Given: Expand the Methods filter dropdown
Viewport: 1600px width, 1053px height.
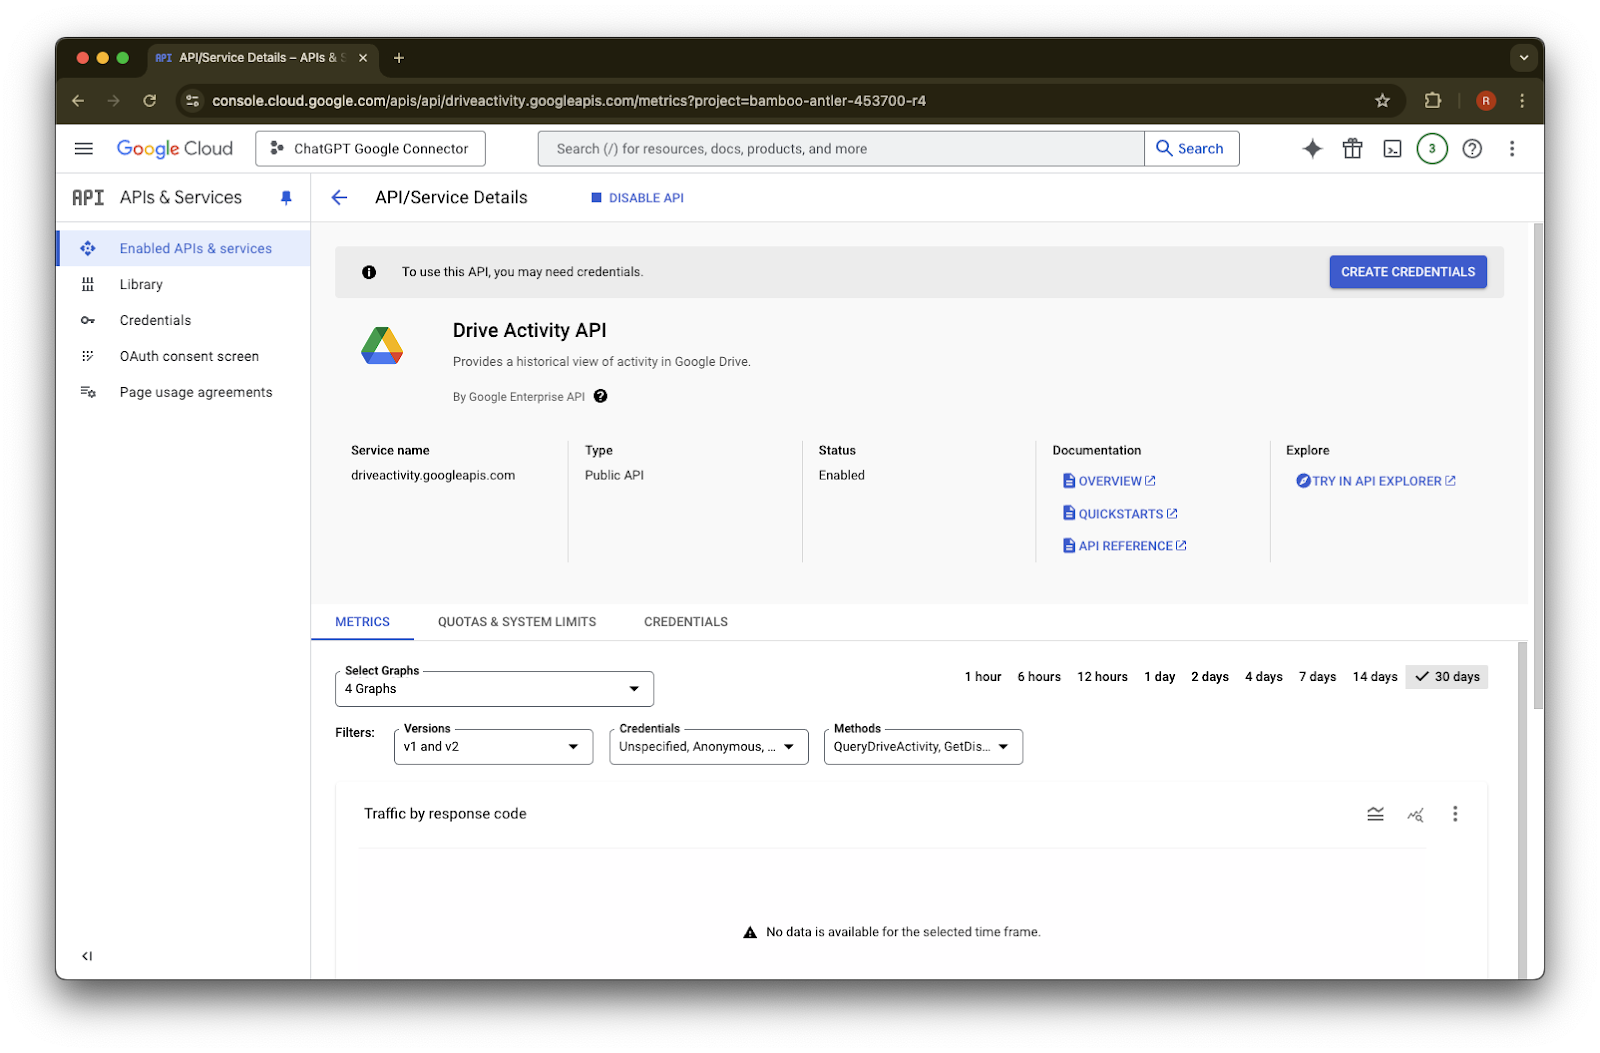Looking at the screenshot, I should click(923, 747).
